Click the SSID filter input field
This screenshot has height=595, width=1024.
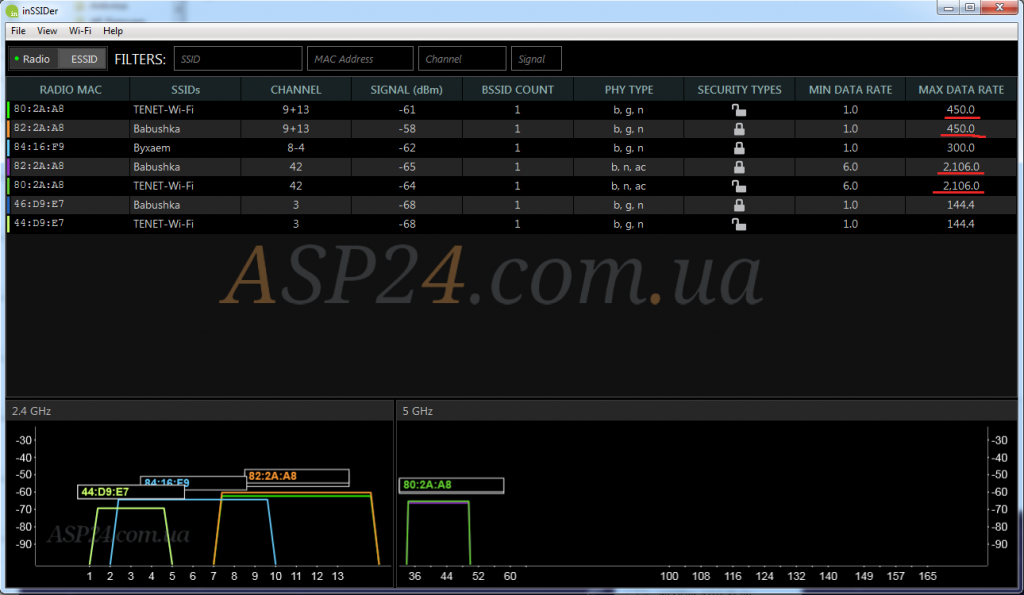pos(237,59)
